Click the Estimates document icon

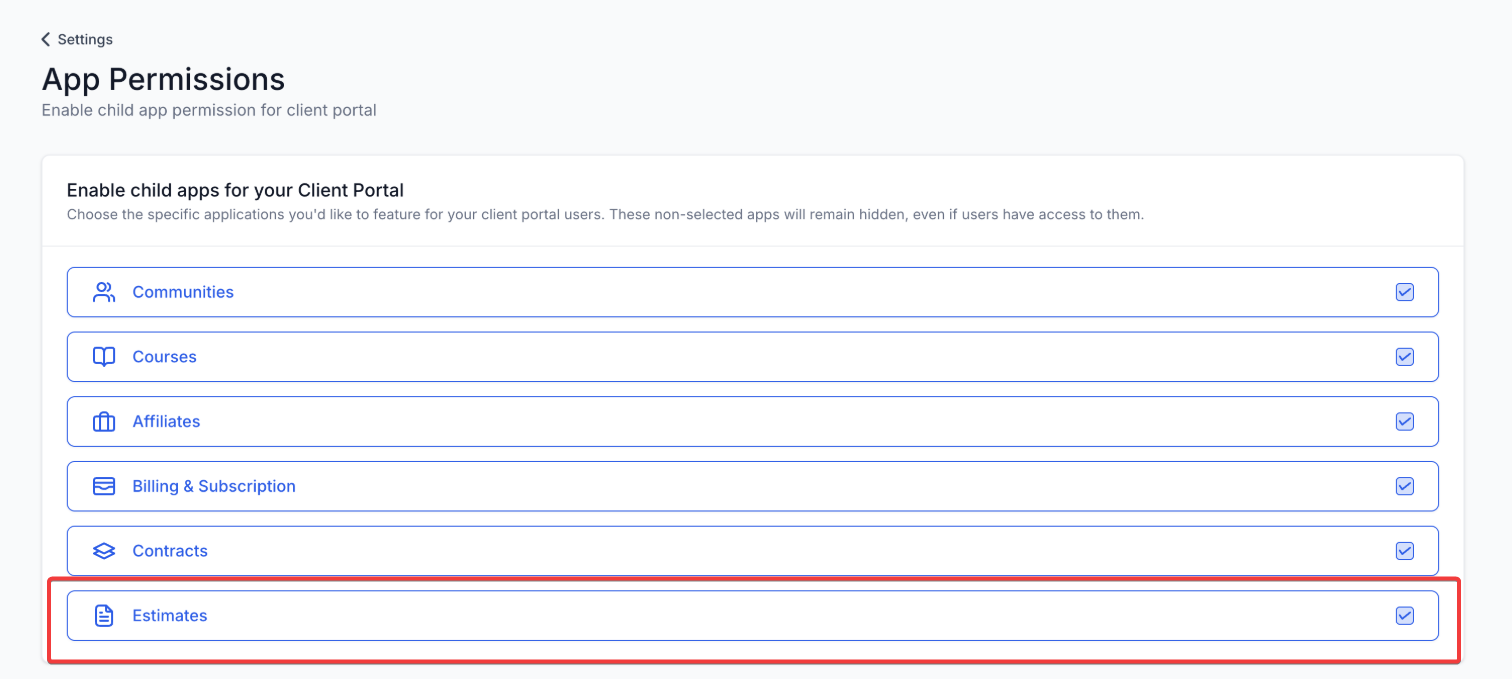pos(104,616)
